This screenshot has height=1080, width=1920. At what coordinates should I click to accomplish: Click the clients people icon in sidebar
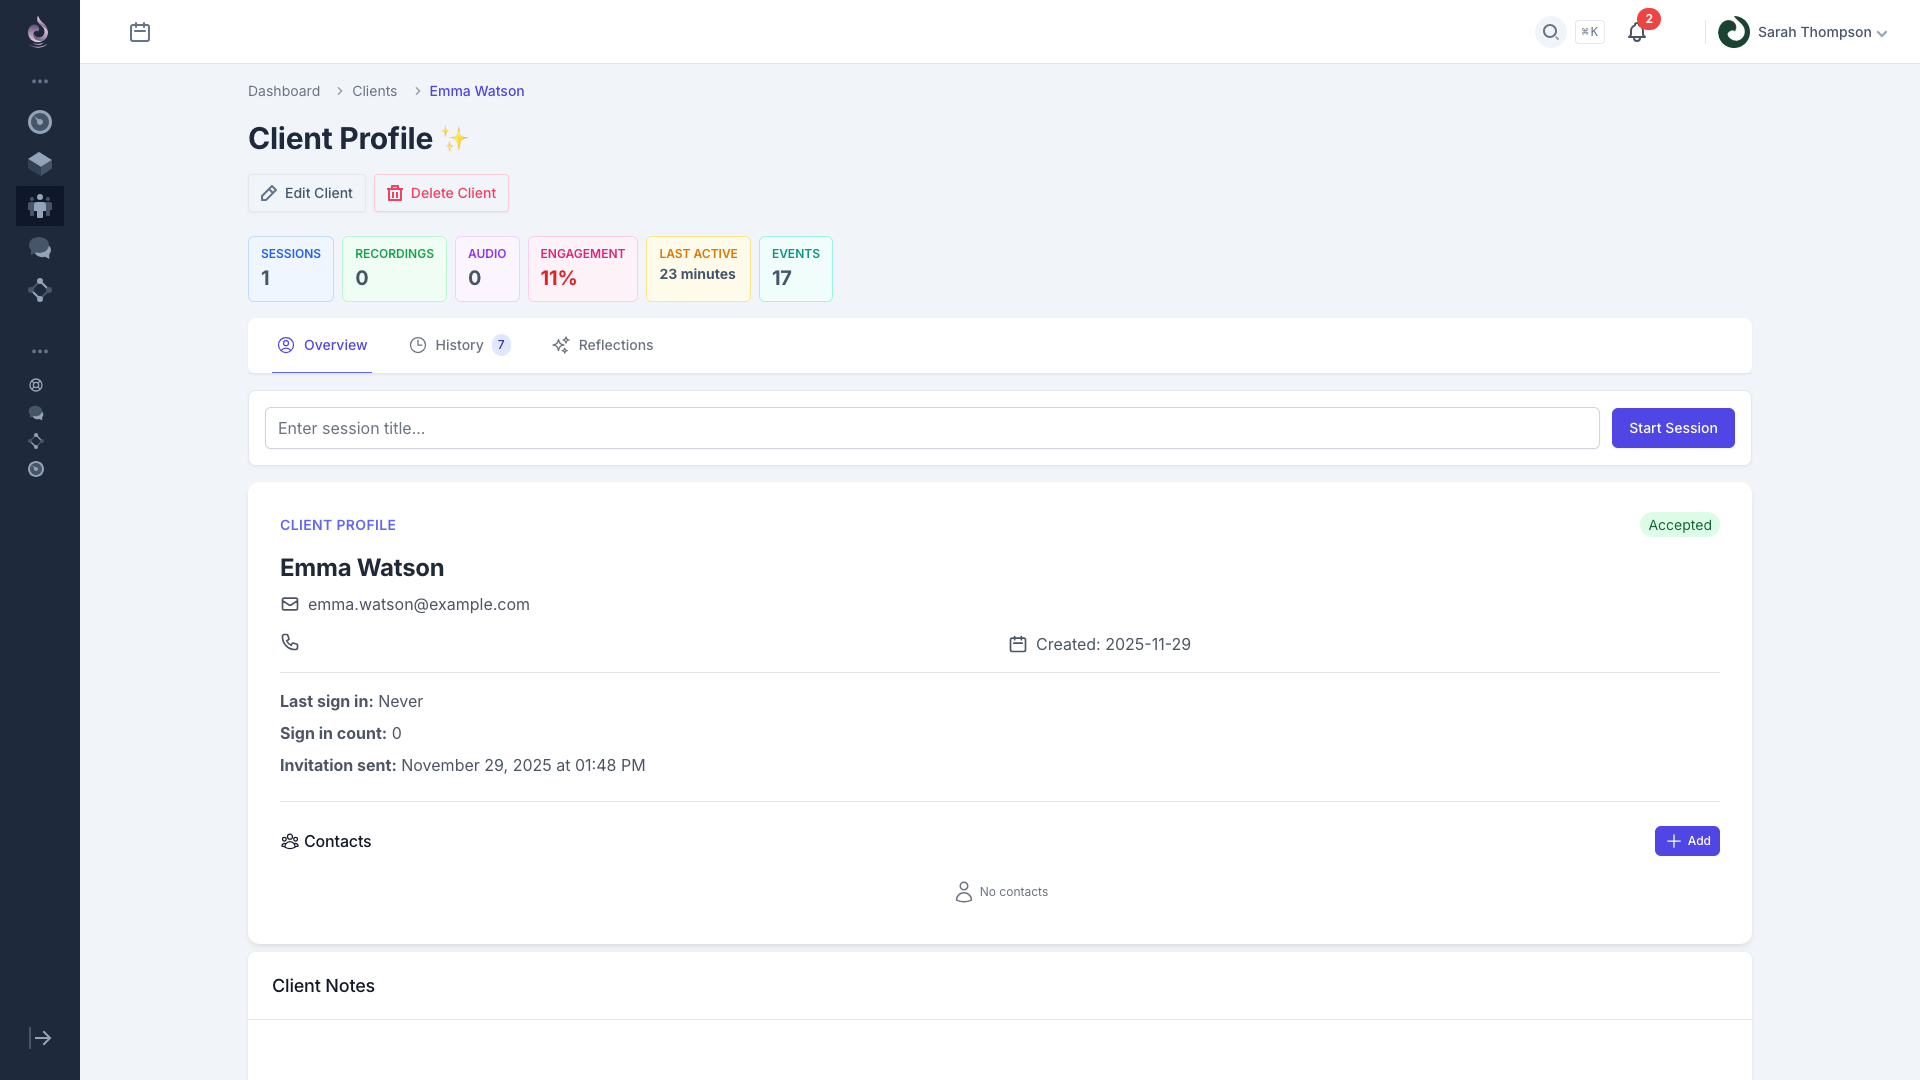pyautogui.click(x=40, y=206)
